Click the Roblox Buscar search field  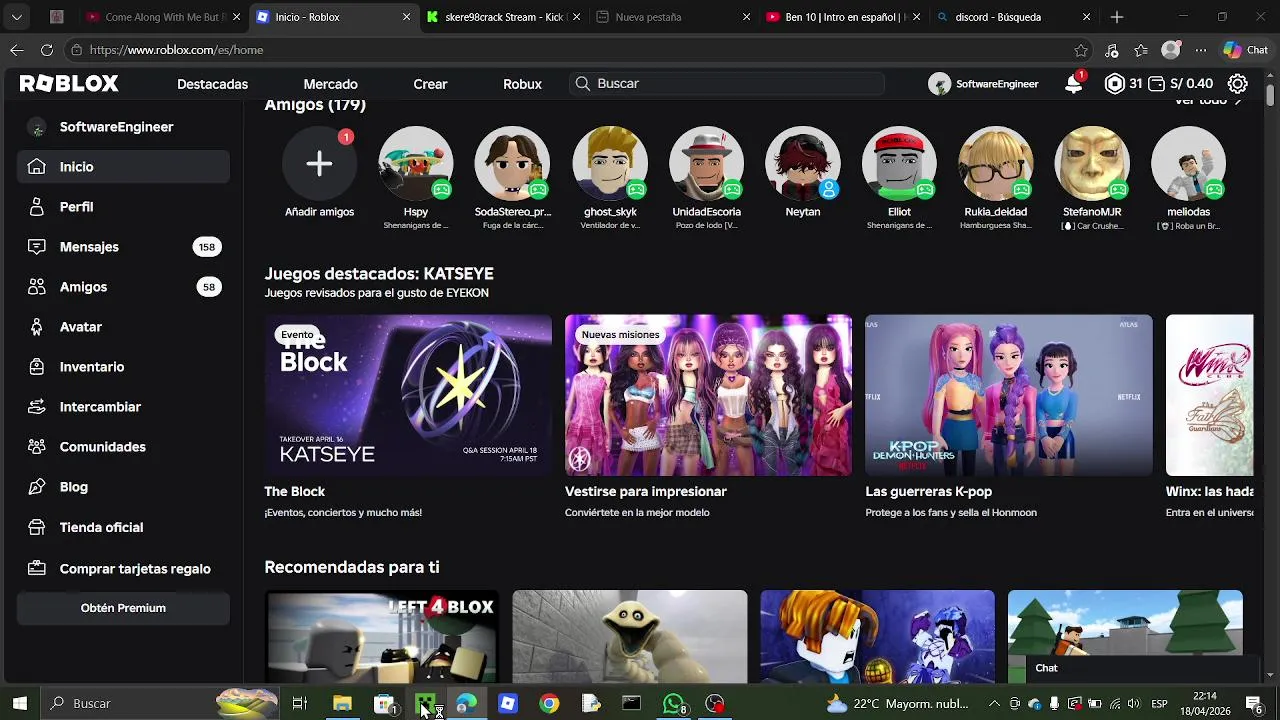coord(727,84)
